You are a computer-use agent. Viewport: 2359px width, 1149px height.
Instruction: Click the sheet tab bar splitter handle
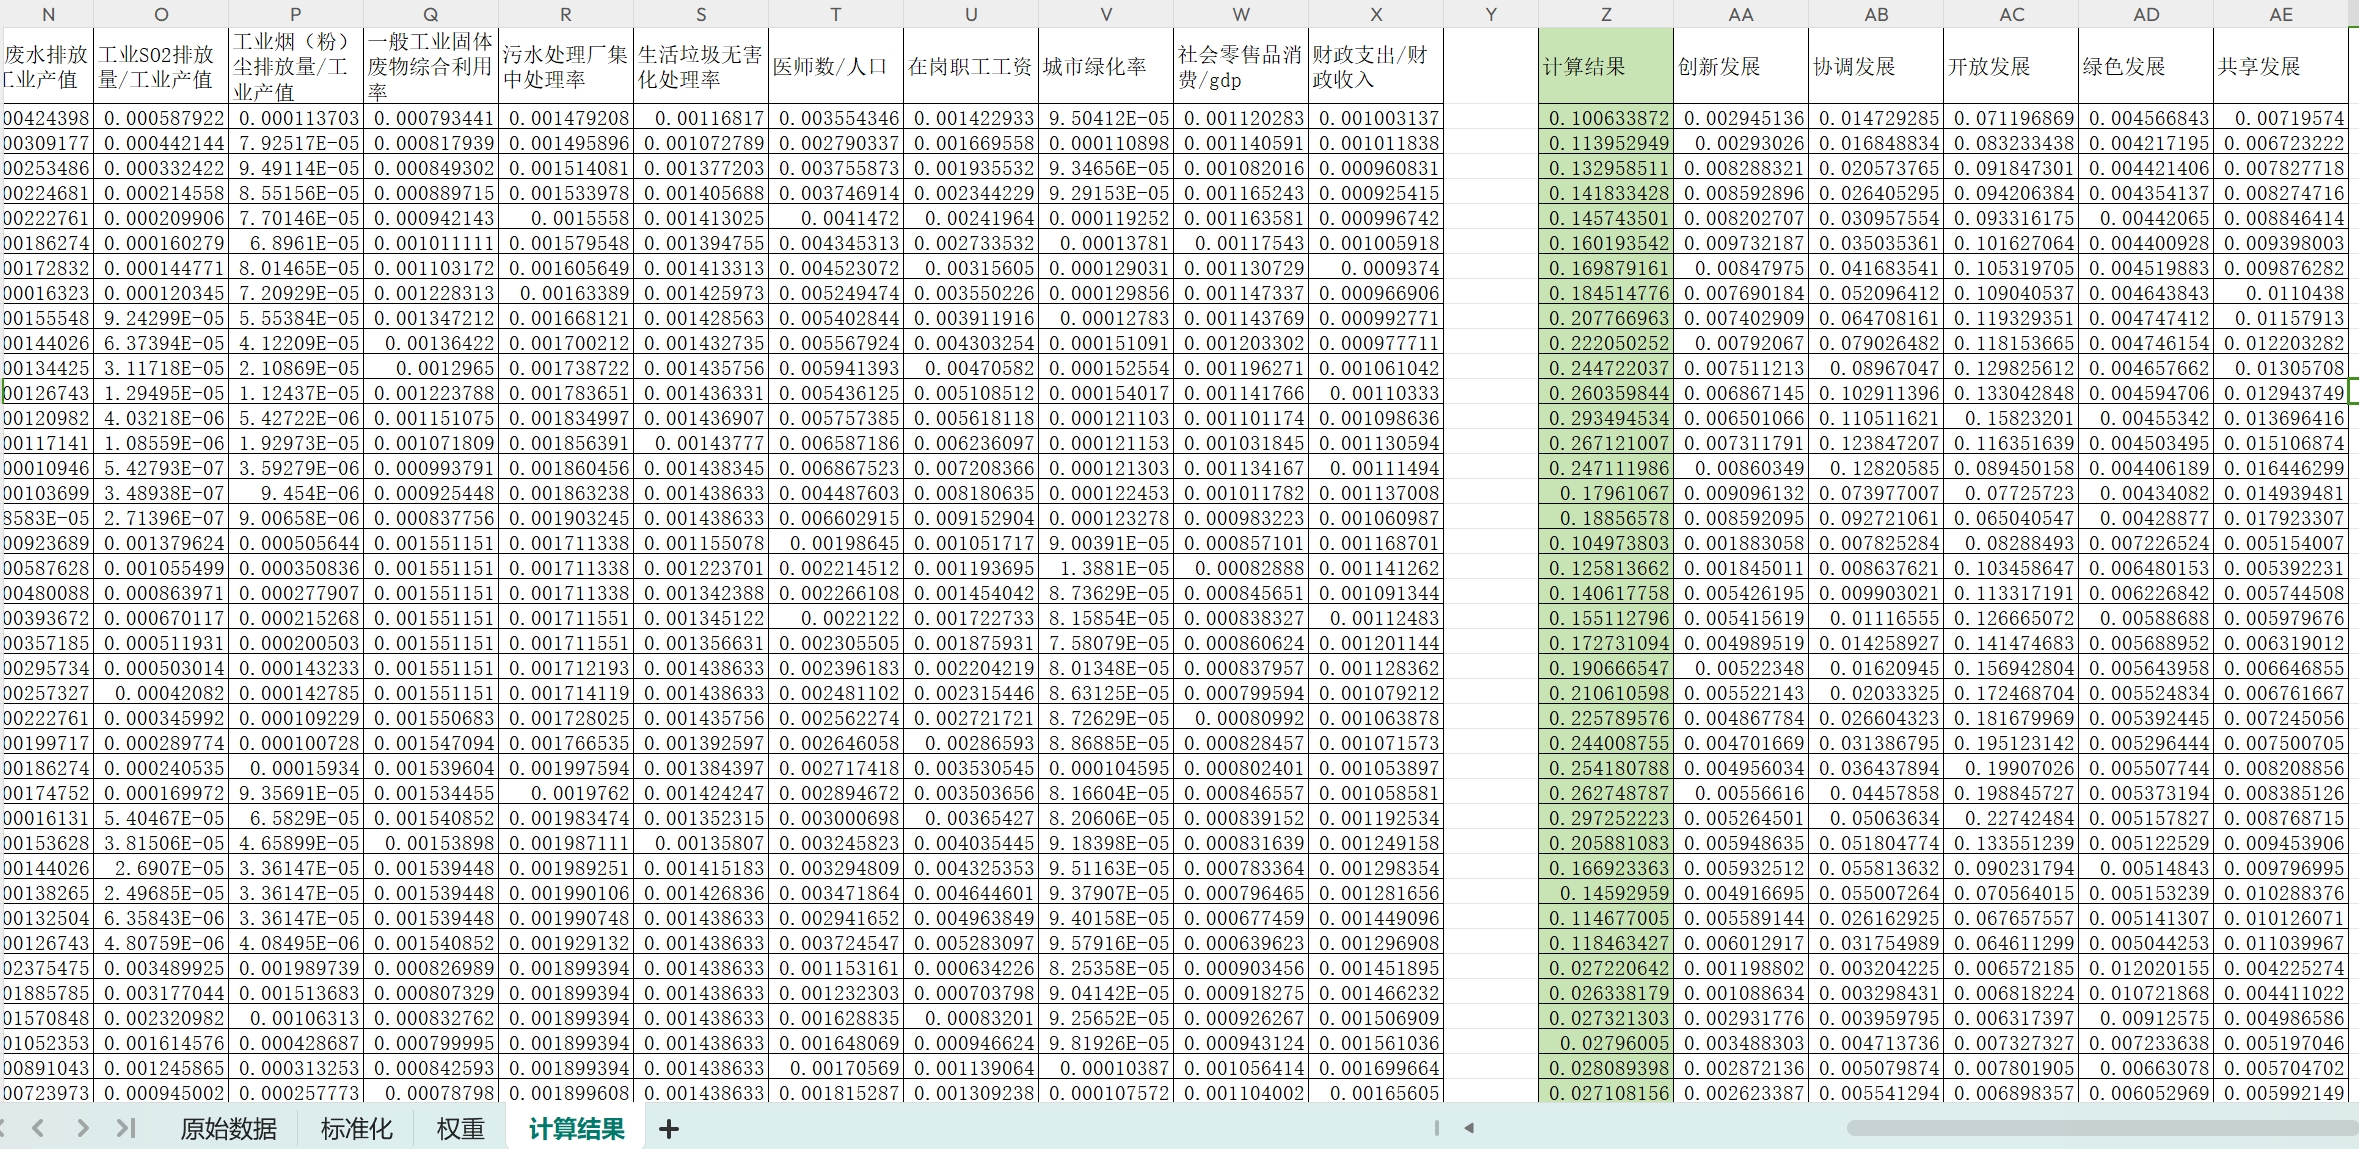pos(1437,1128)
